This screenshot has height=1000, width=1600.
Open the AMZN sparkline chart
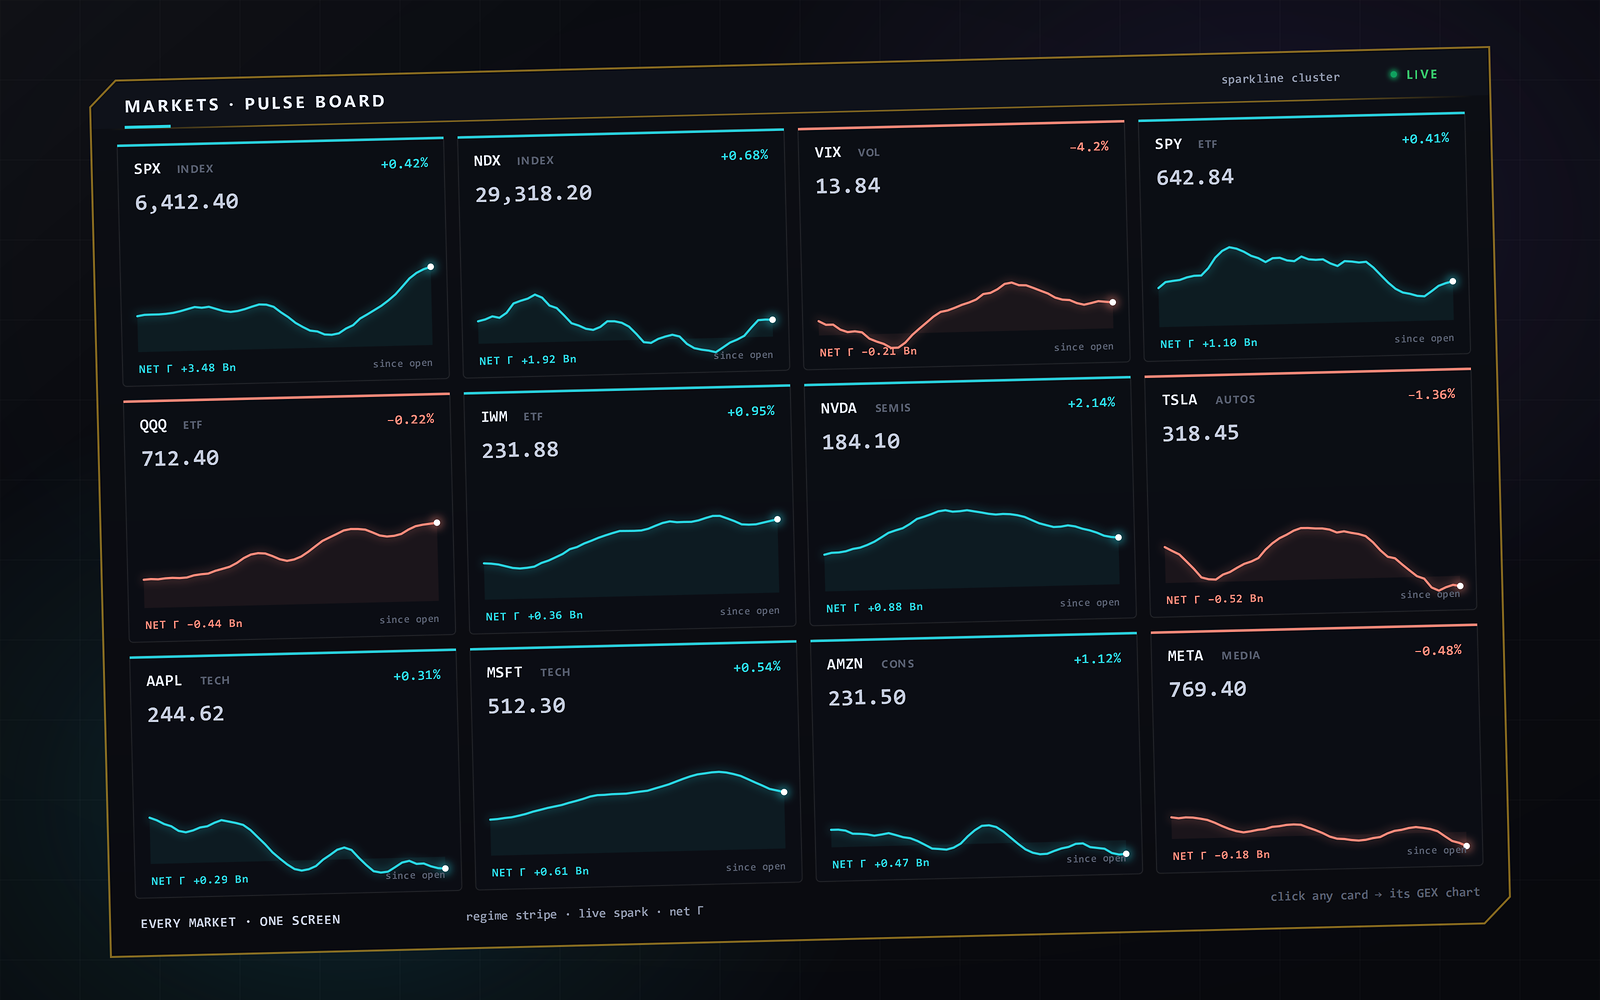click(978, 840)
